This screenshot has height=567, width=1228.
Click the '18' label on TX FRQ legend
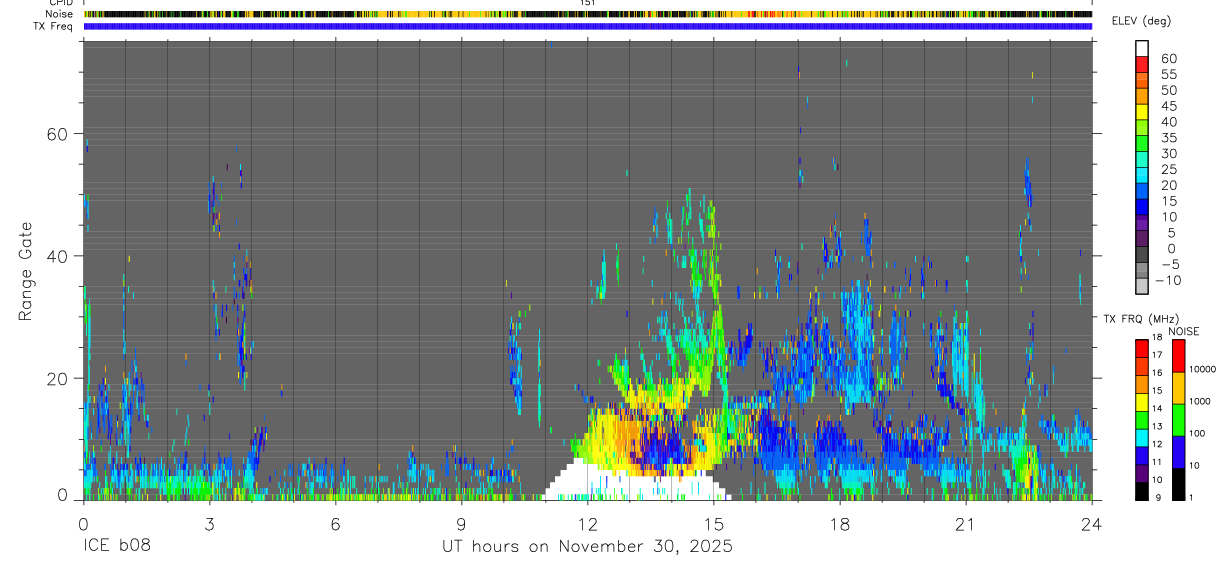point(1157,337)
